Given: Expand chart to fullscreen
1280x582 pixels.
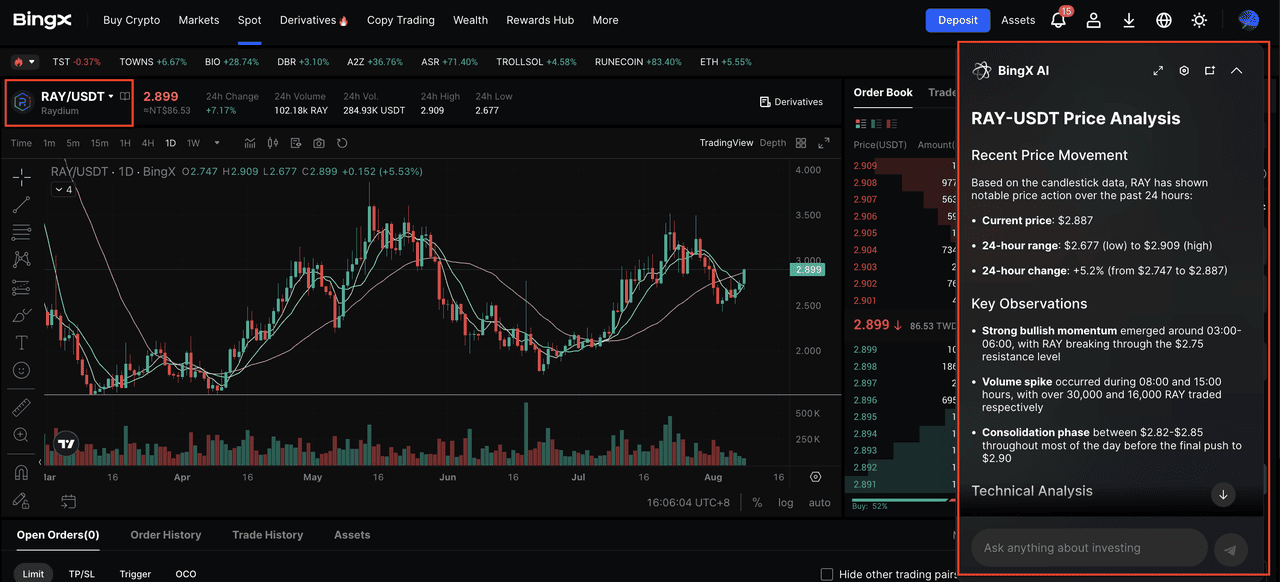Looking at the screenshot, I should point(824,143).
